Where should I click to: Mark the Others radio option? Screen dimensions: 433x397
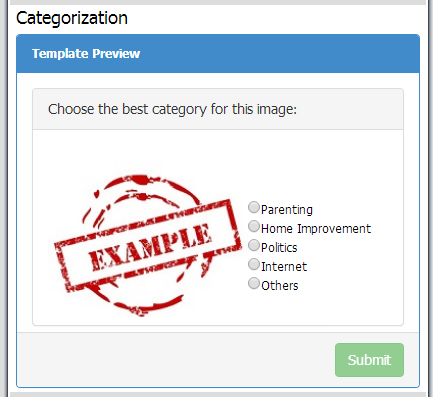tap(254, 283)
